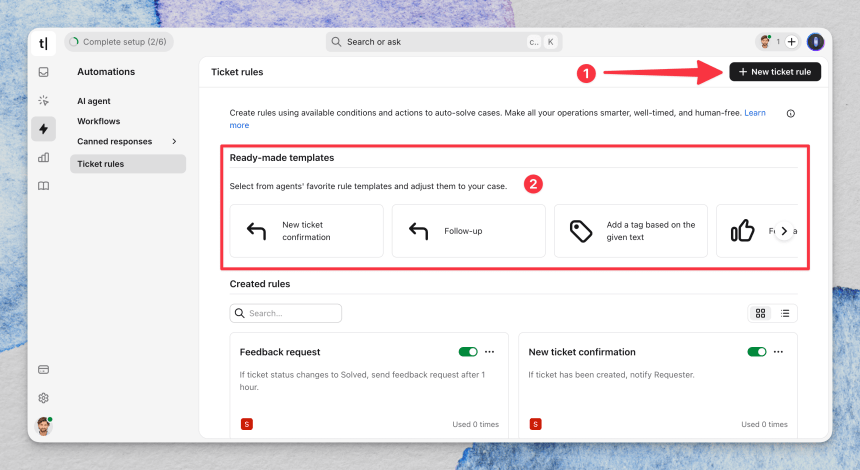Open more options for Feedback request rule
860x470 pixels.
pos(489,352)
